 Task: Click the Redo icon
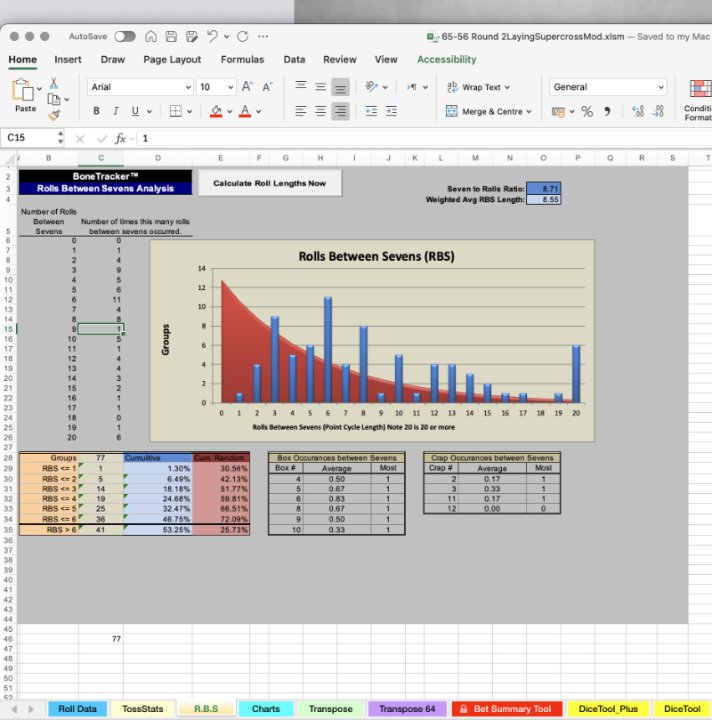[243, 36]
